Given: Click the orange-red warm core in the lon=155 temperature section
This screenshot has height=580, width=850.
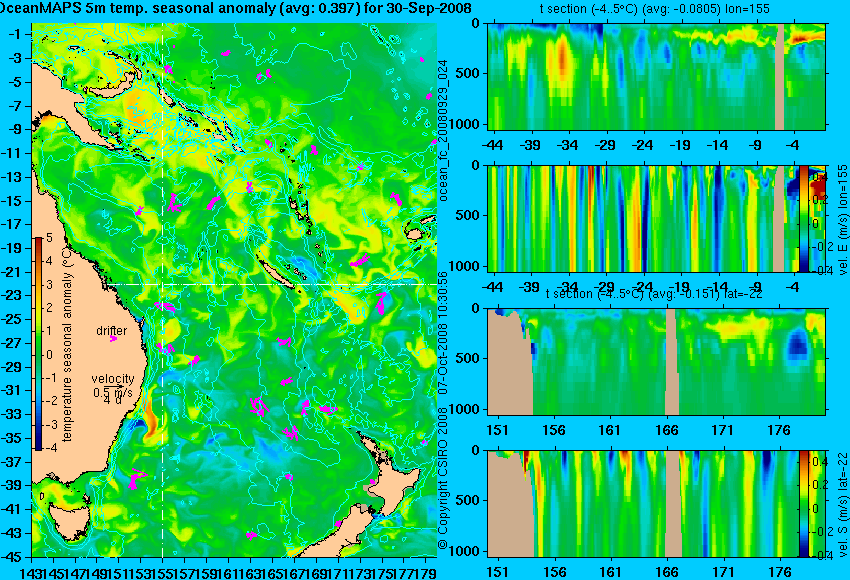Looking at the screenshot, I should coord(563,59).
